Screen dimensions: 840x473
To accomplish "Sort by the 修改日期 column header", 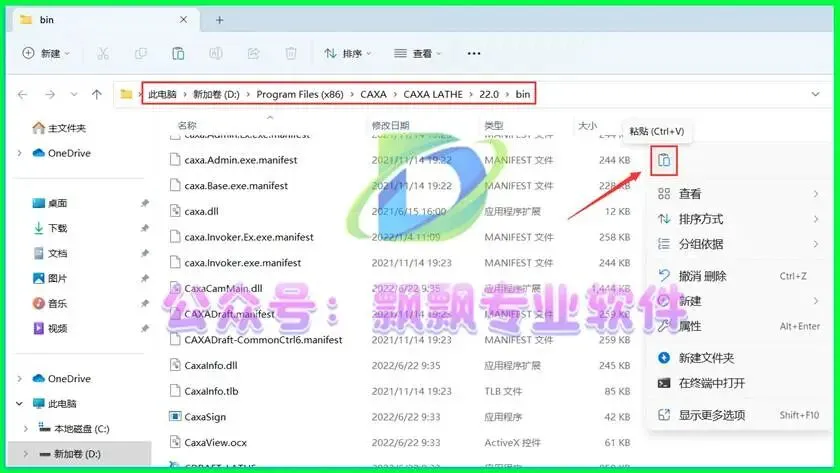I will coord(391,125).
